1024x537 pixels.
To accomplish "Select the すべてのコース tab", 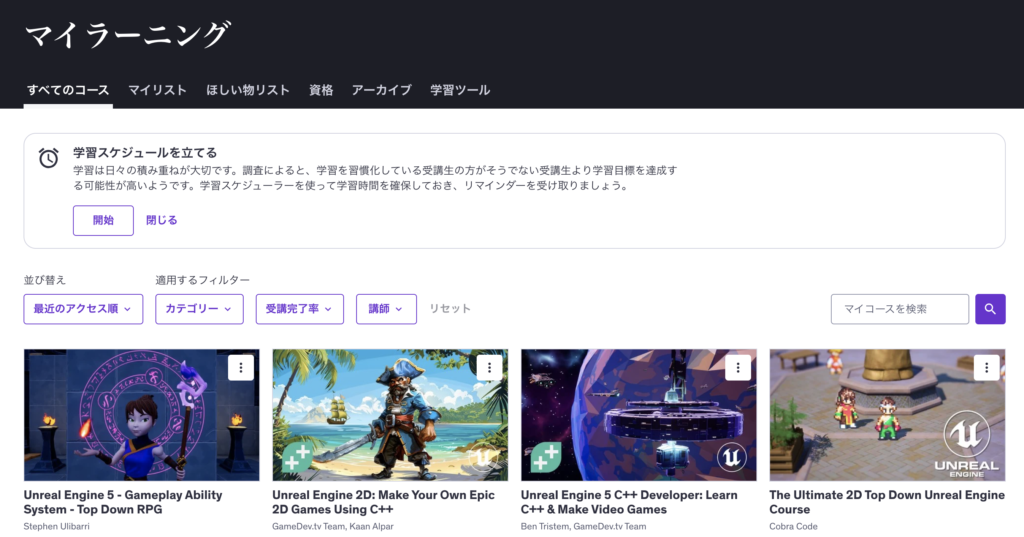I will point(68,90).
